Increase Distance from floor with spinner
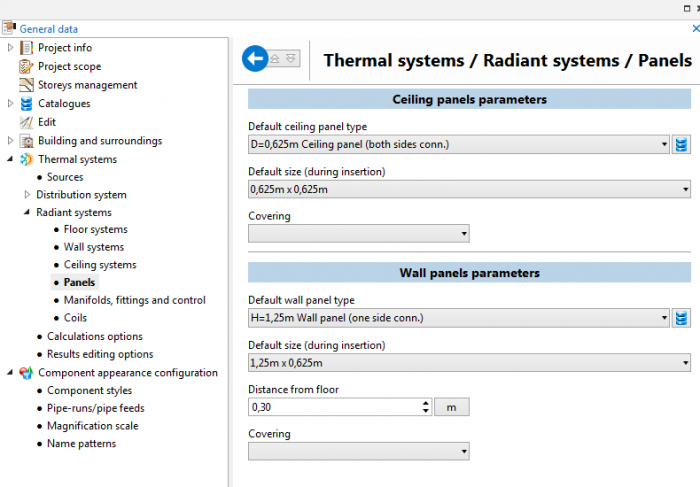The image size is (700, 487). pyautogui.click(x=426, y=403)
